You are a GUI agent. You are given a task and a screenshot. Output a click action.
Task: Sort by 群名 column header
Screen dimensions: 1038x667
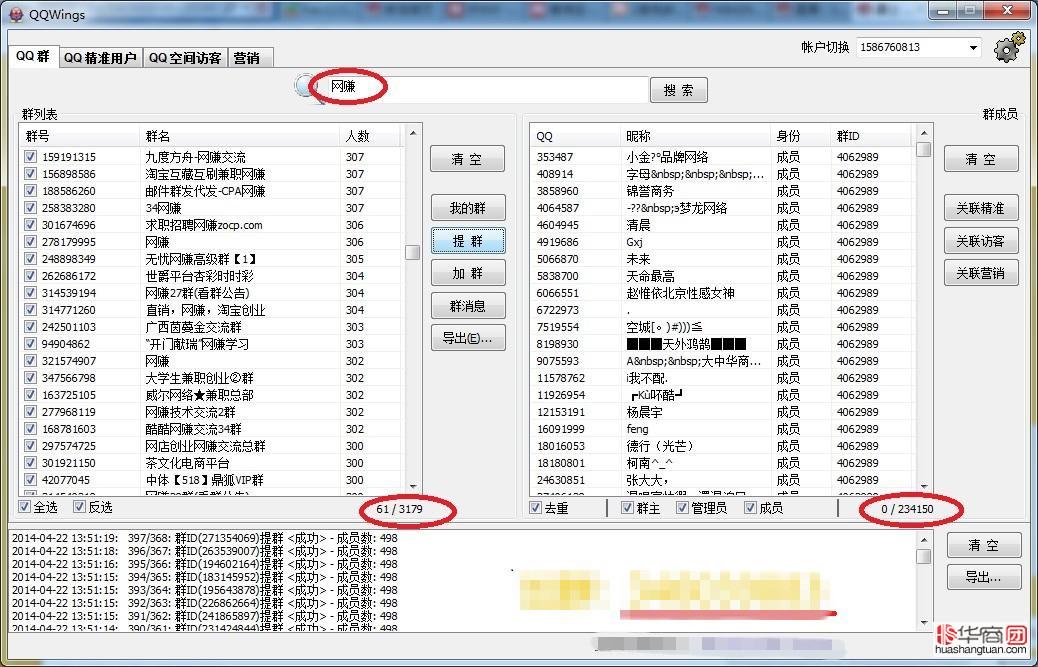pos(240,136)
